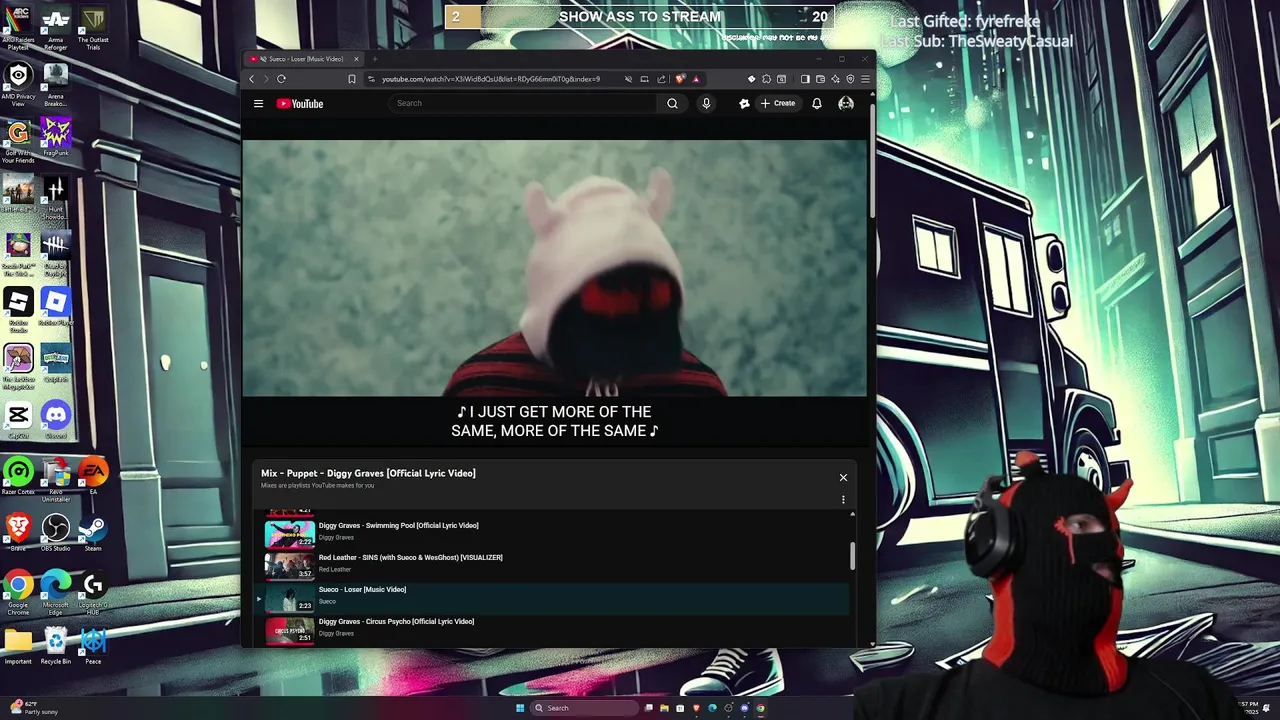Open File Explorer from the taskbar
1280x720 pixels.
coord(664,708)
